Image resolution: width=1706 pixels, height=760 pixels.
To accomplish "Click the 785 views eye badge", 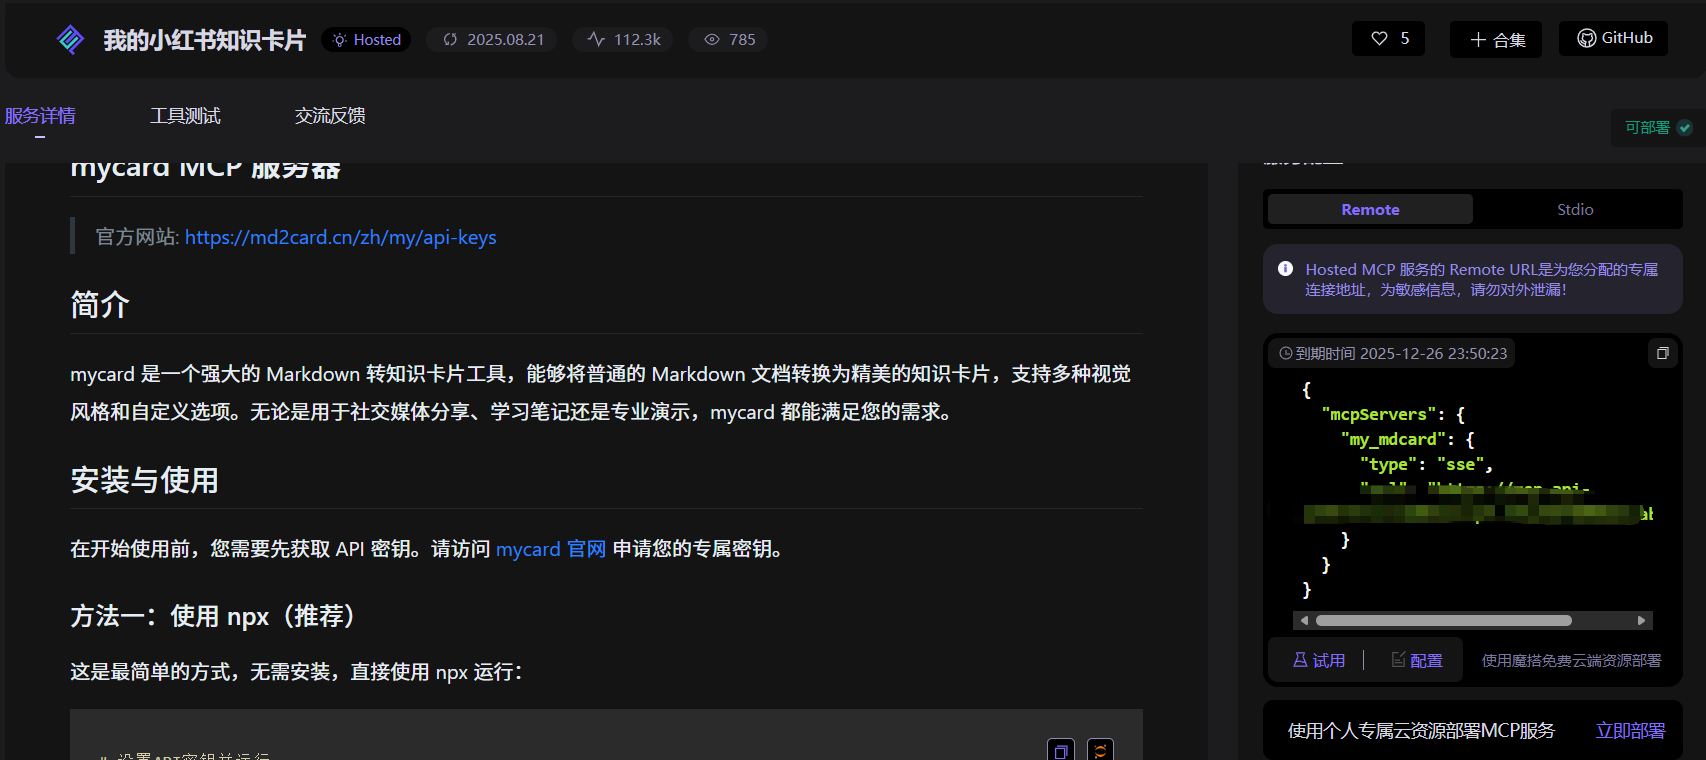I will (729, 40).
